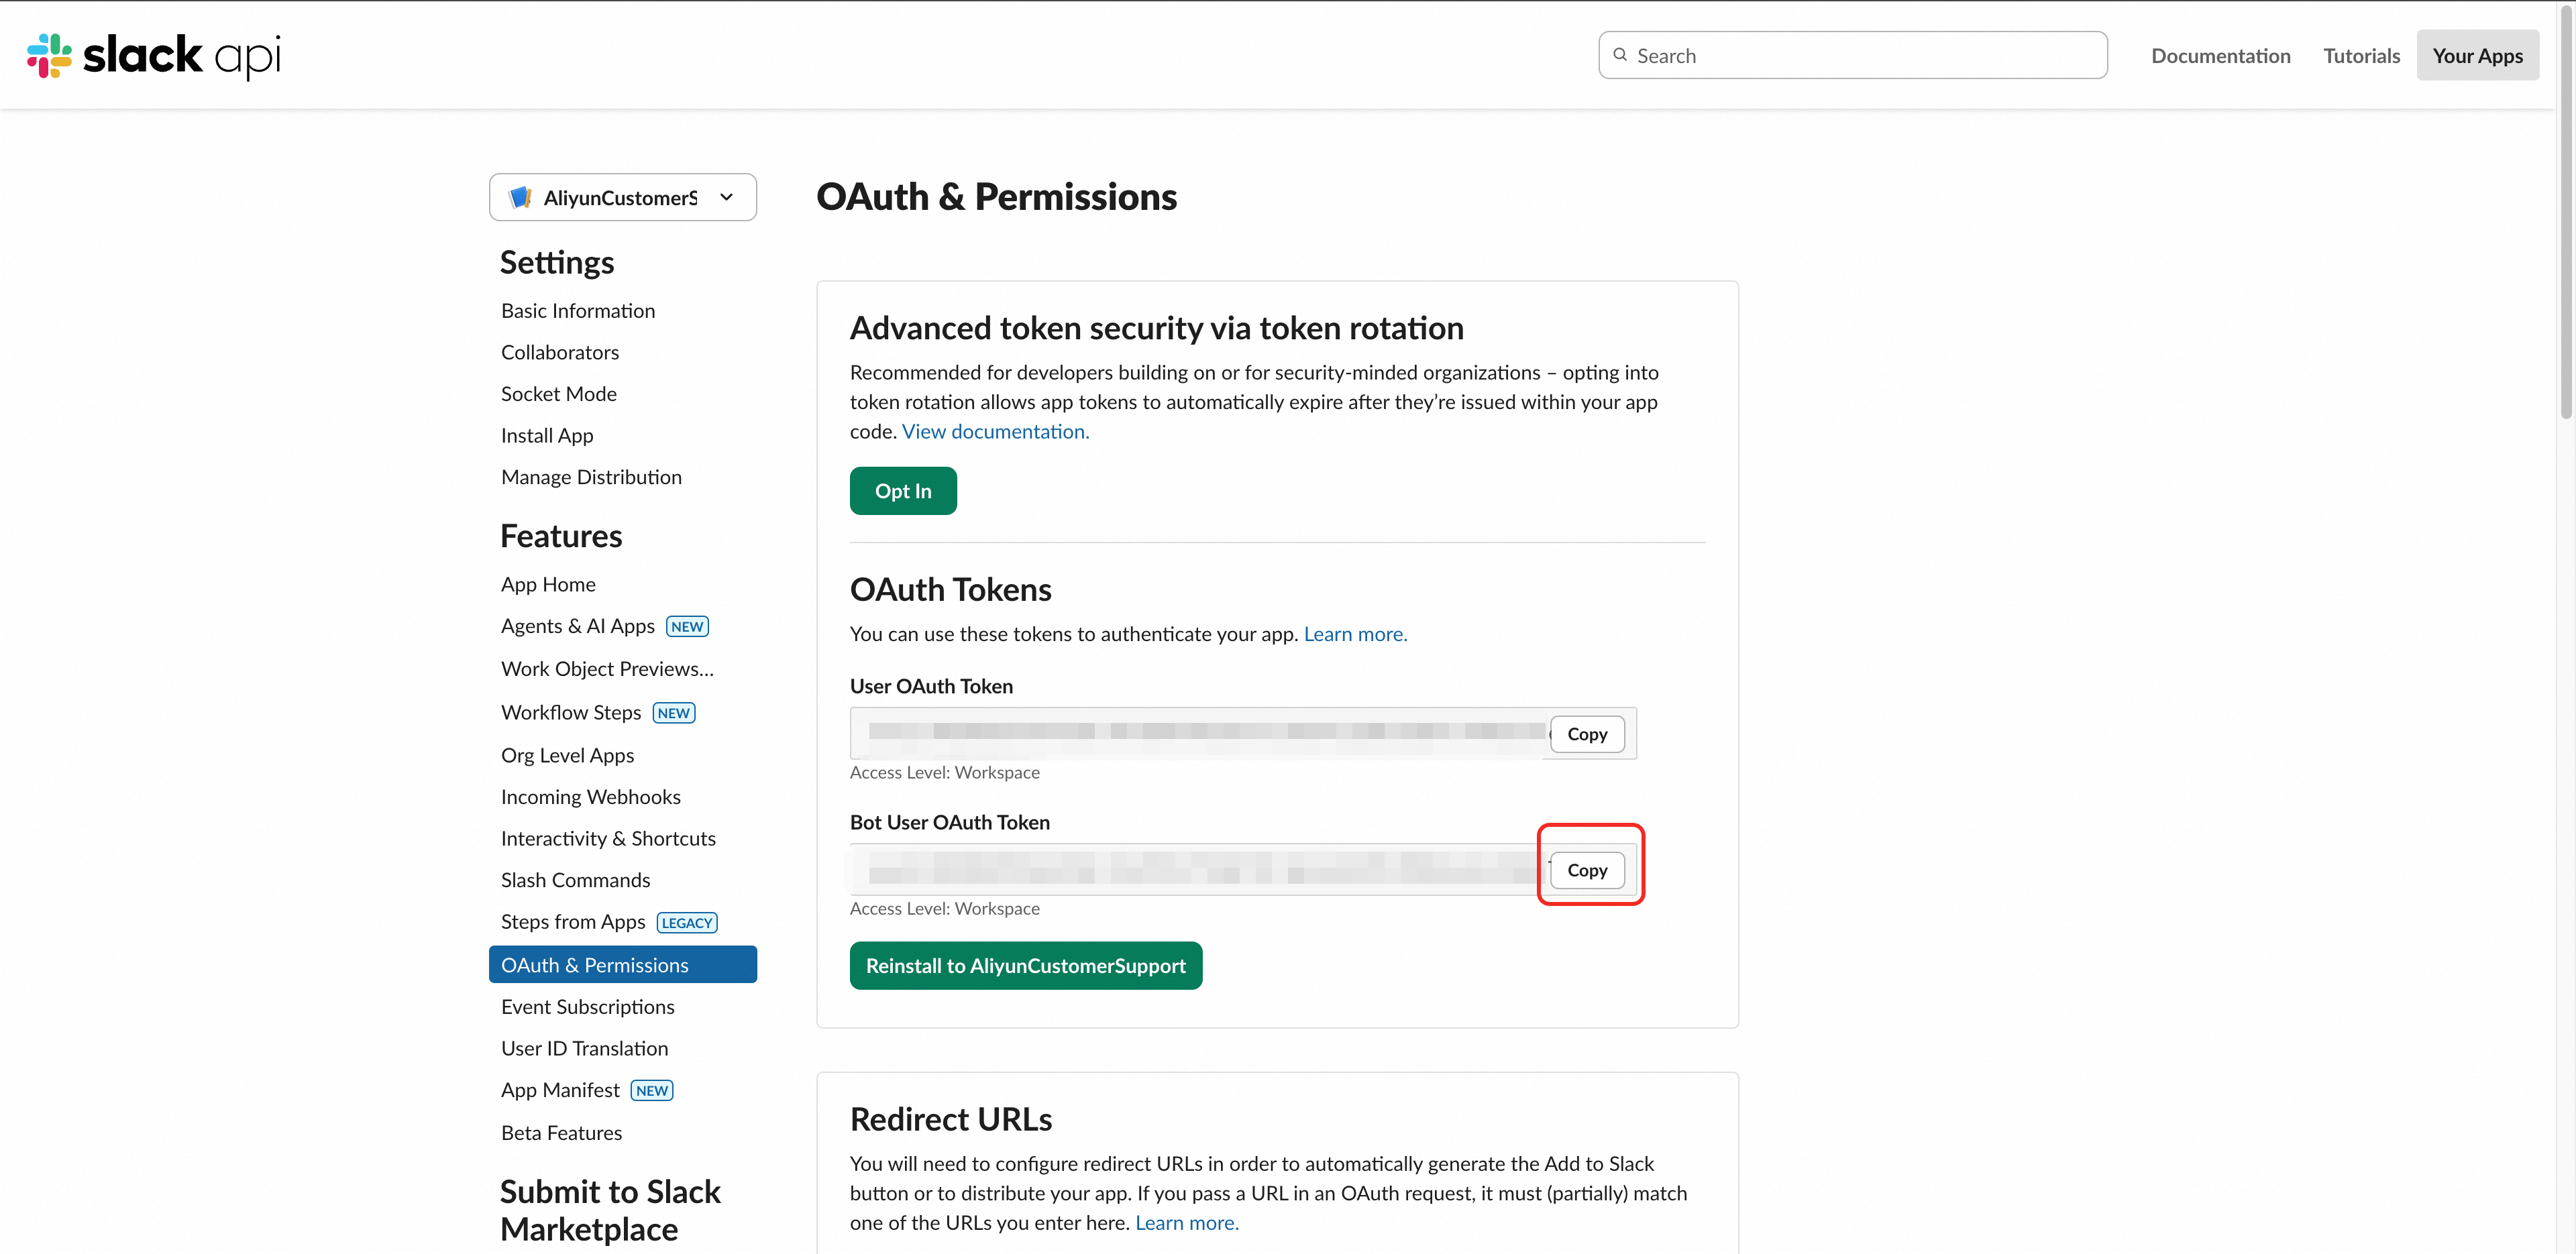Click Reinstall to AliyunCustomerSupport button
This screenshot has width=2576, height=1254.
[x=1025, y=965]
